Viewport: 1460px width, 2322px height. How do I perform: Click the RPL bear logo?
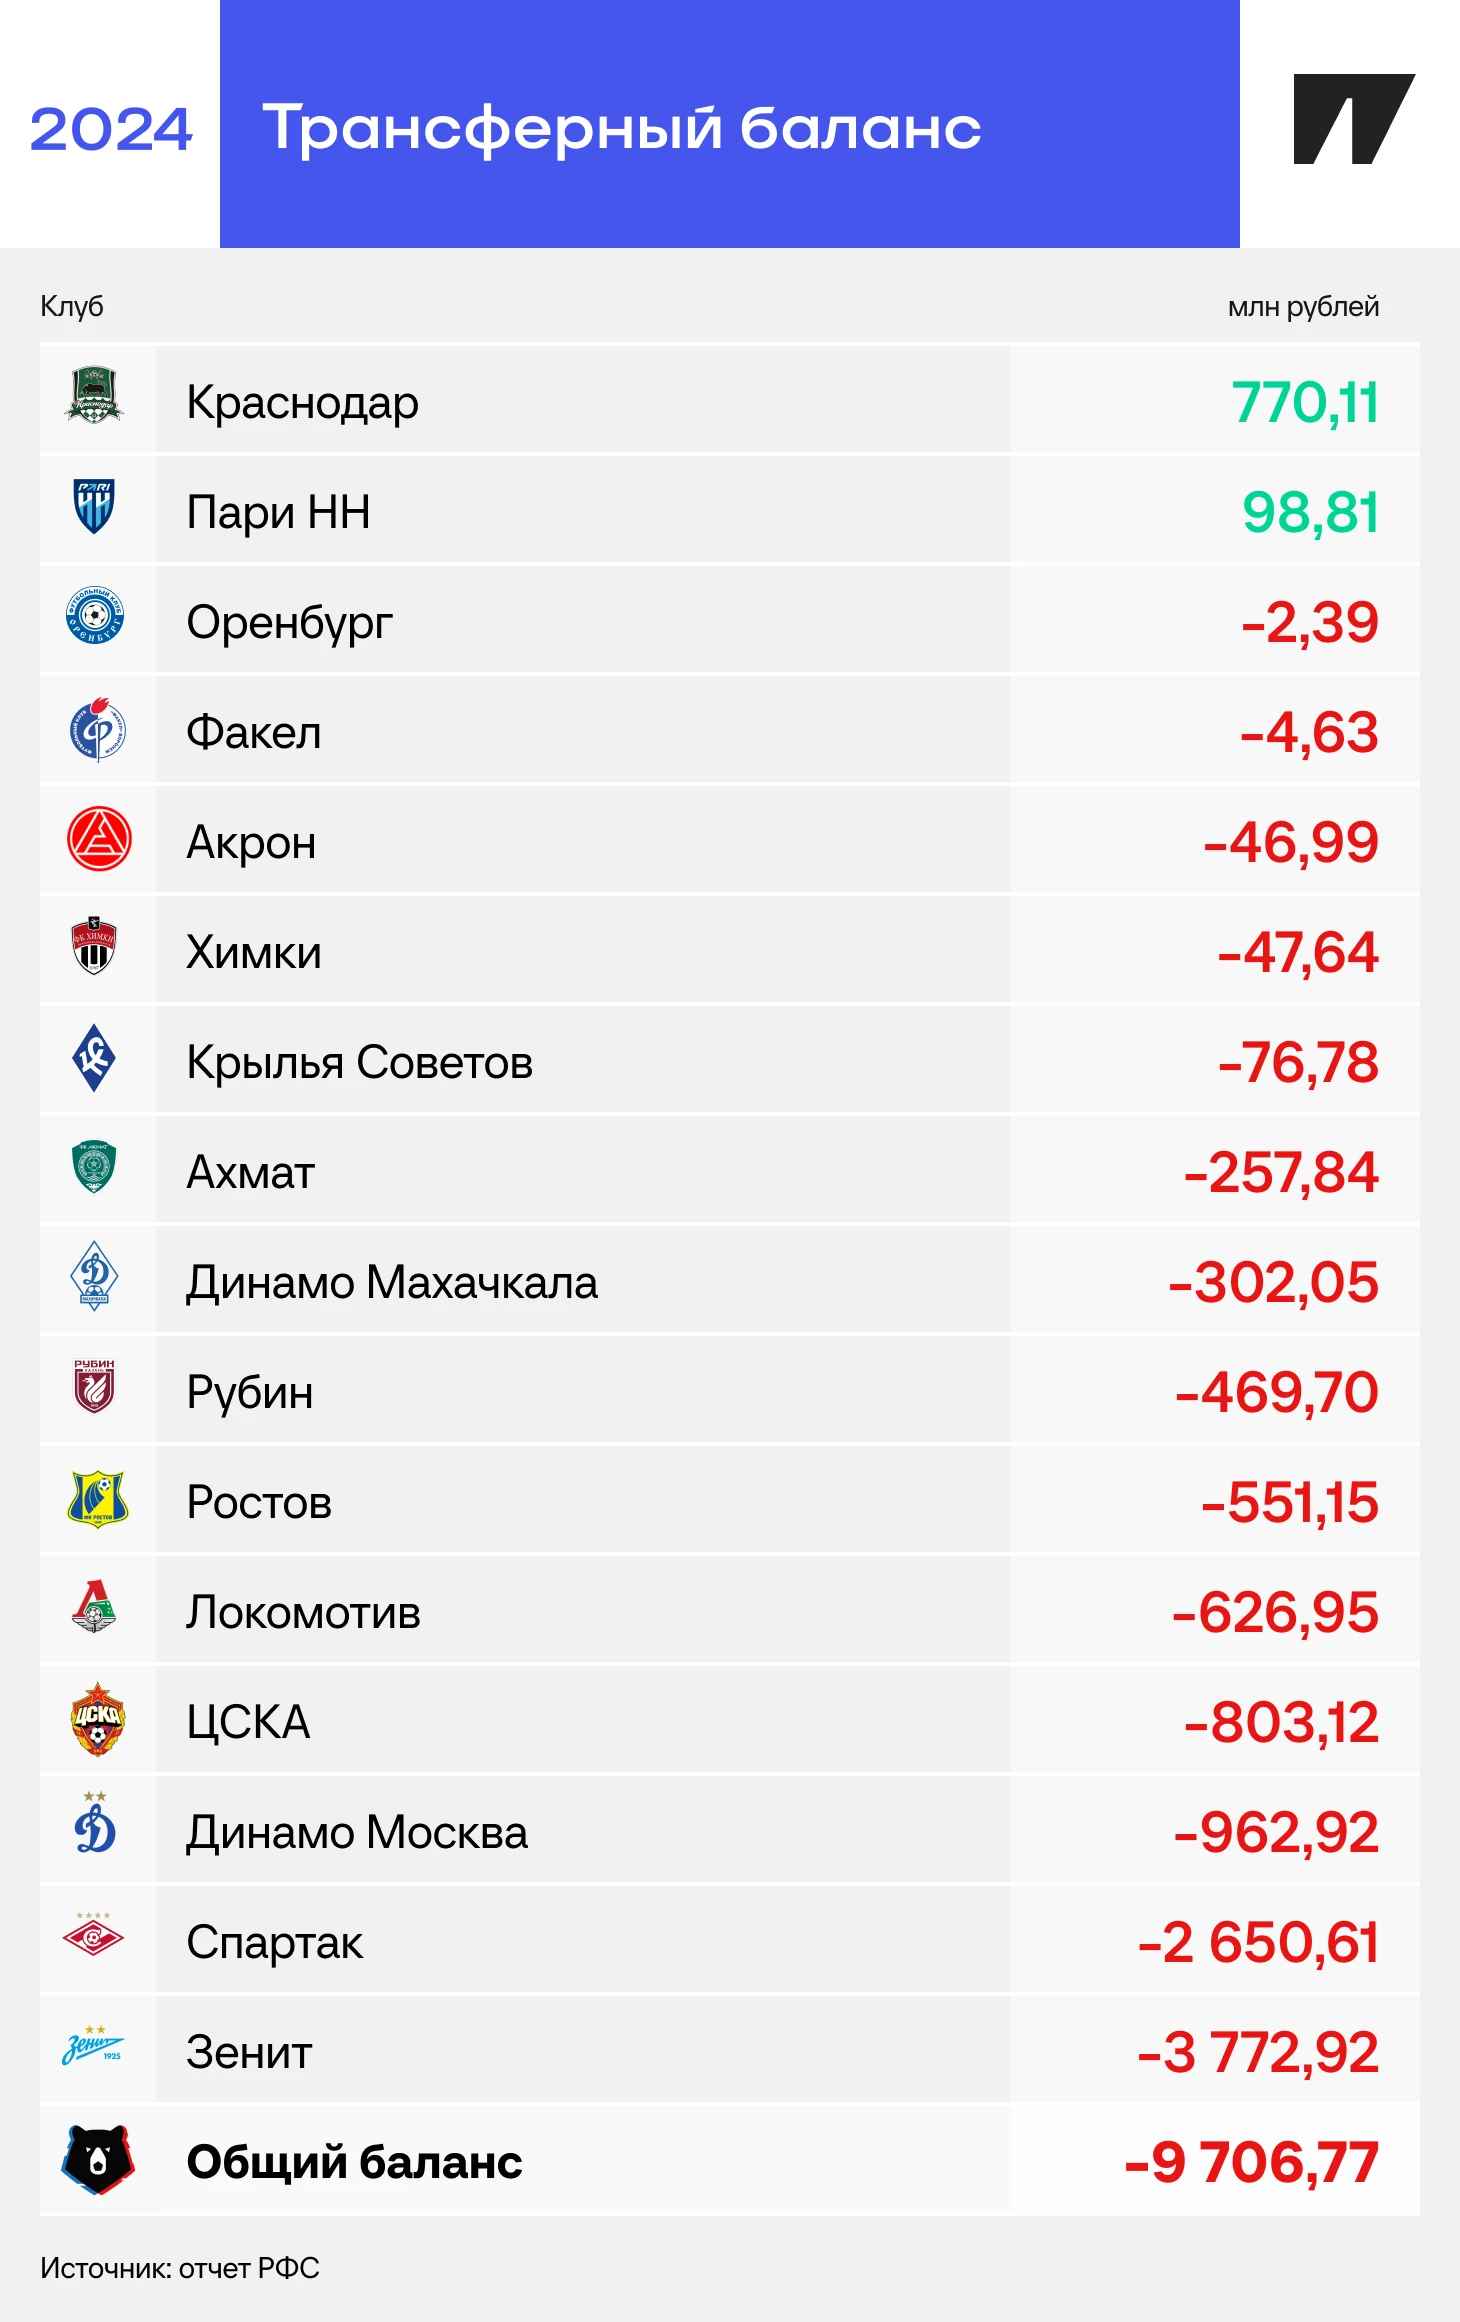pyautogui.click(x=97, y=2160)
